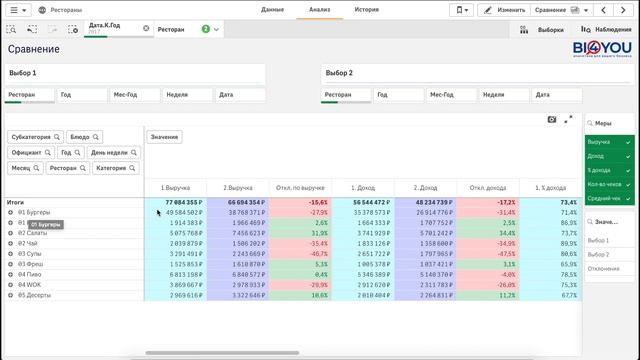Open the Выборки selections tool

pos(542,29)
